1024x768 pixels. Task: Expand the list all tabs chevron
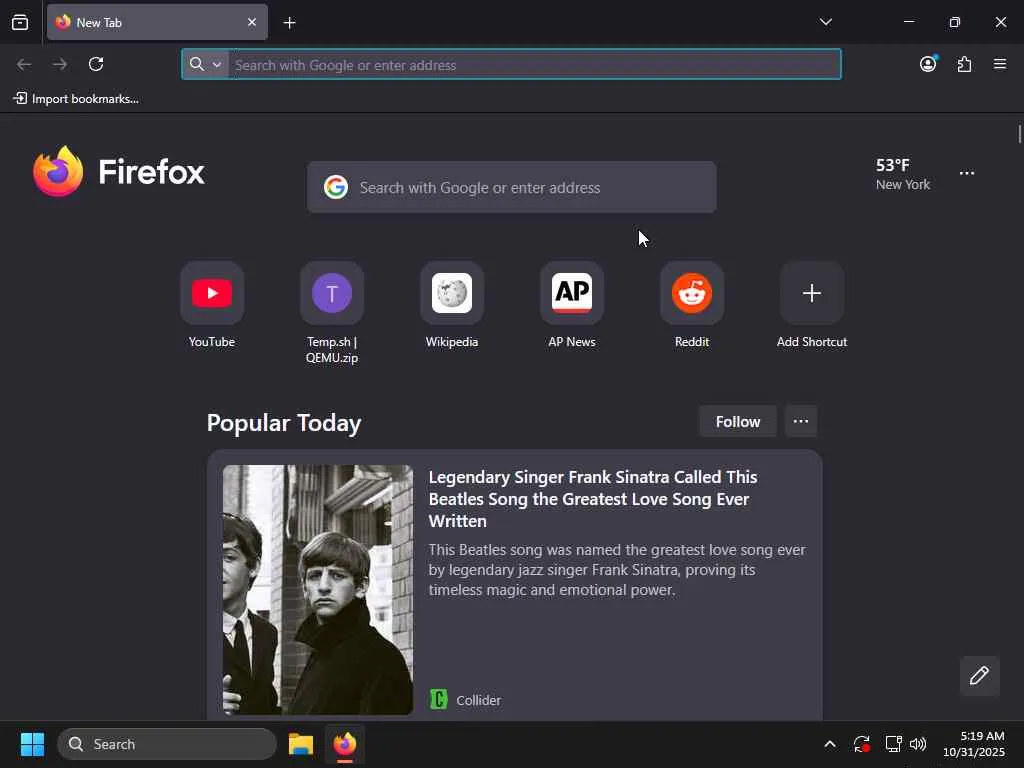(825, 22)
